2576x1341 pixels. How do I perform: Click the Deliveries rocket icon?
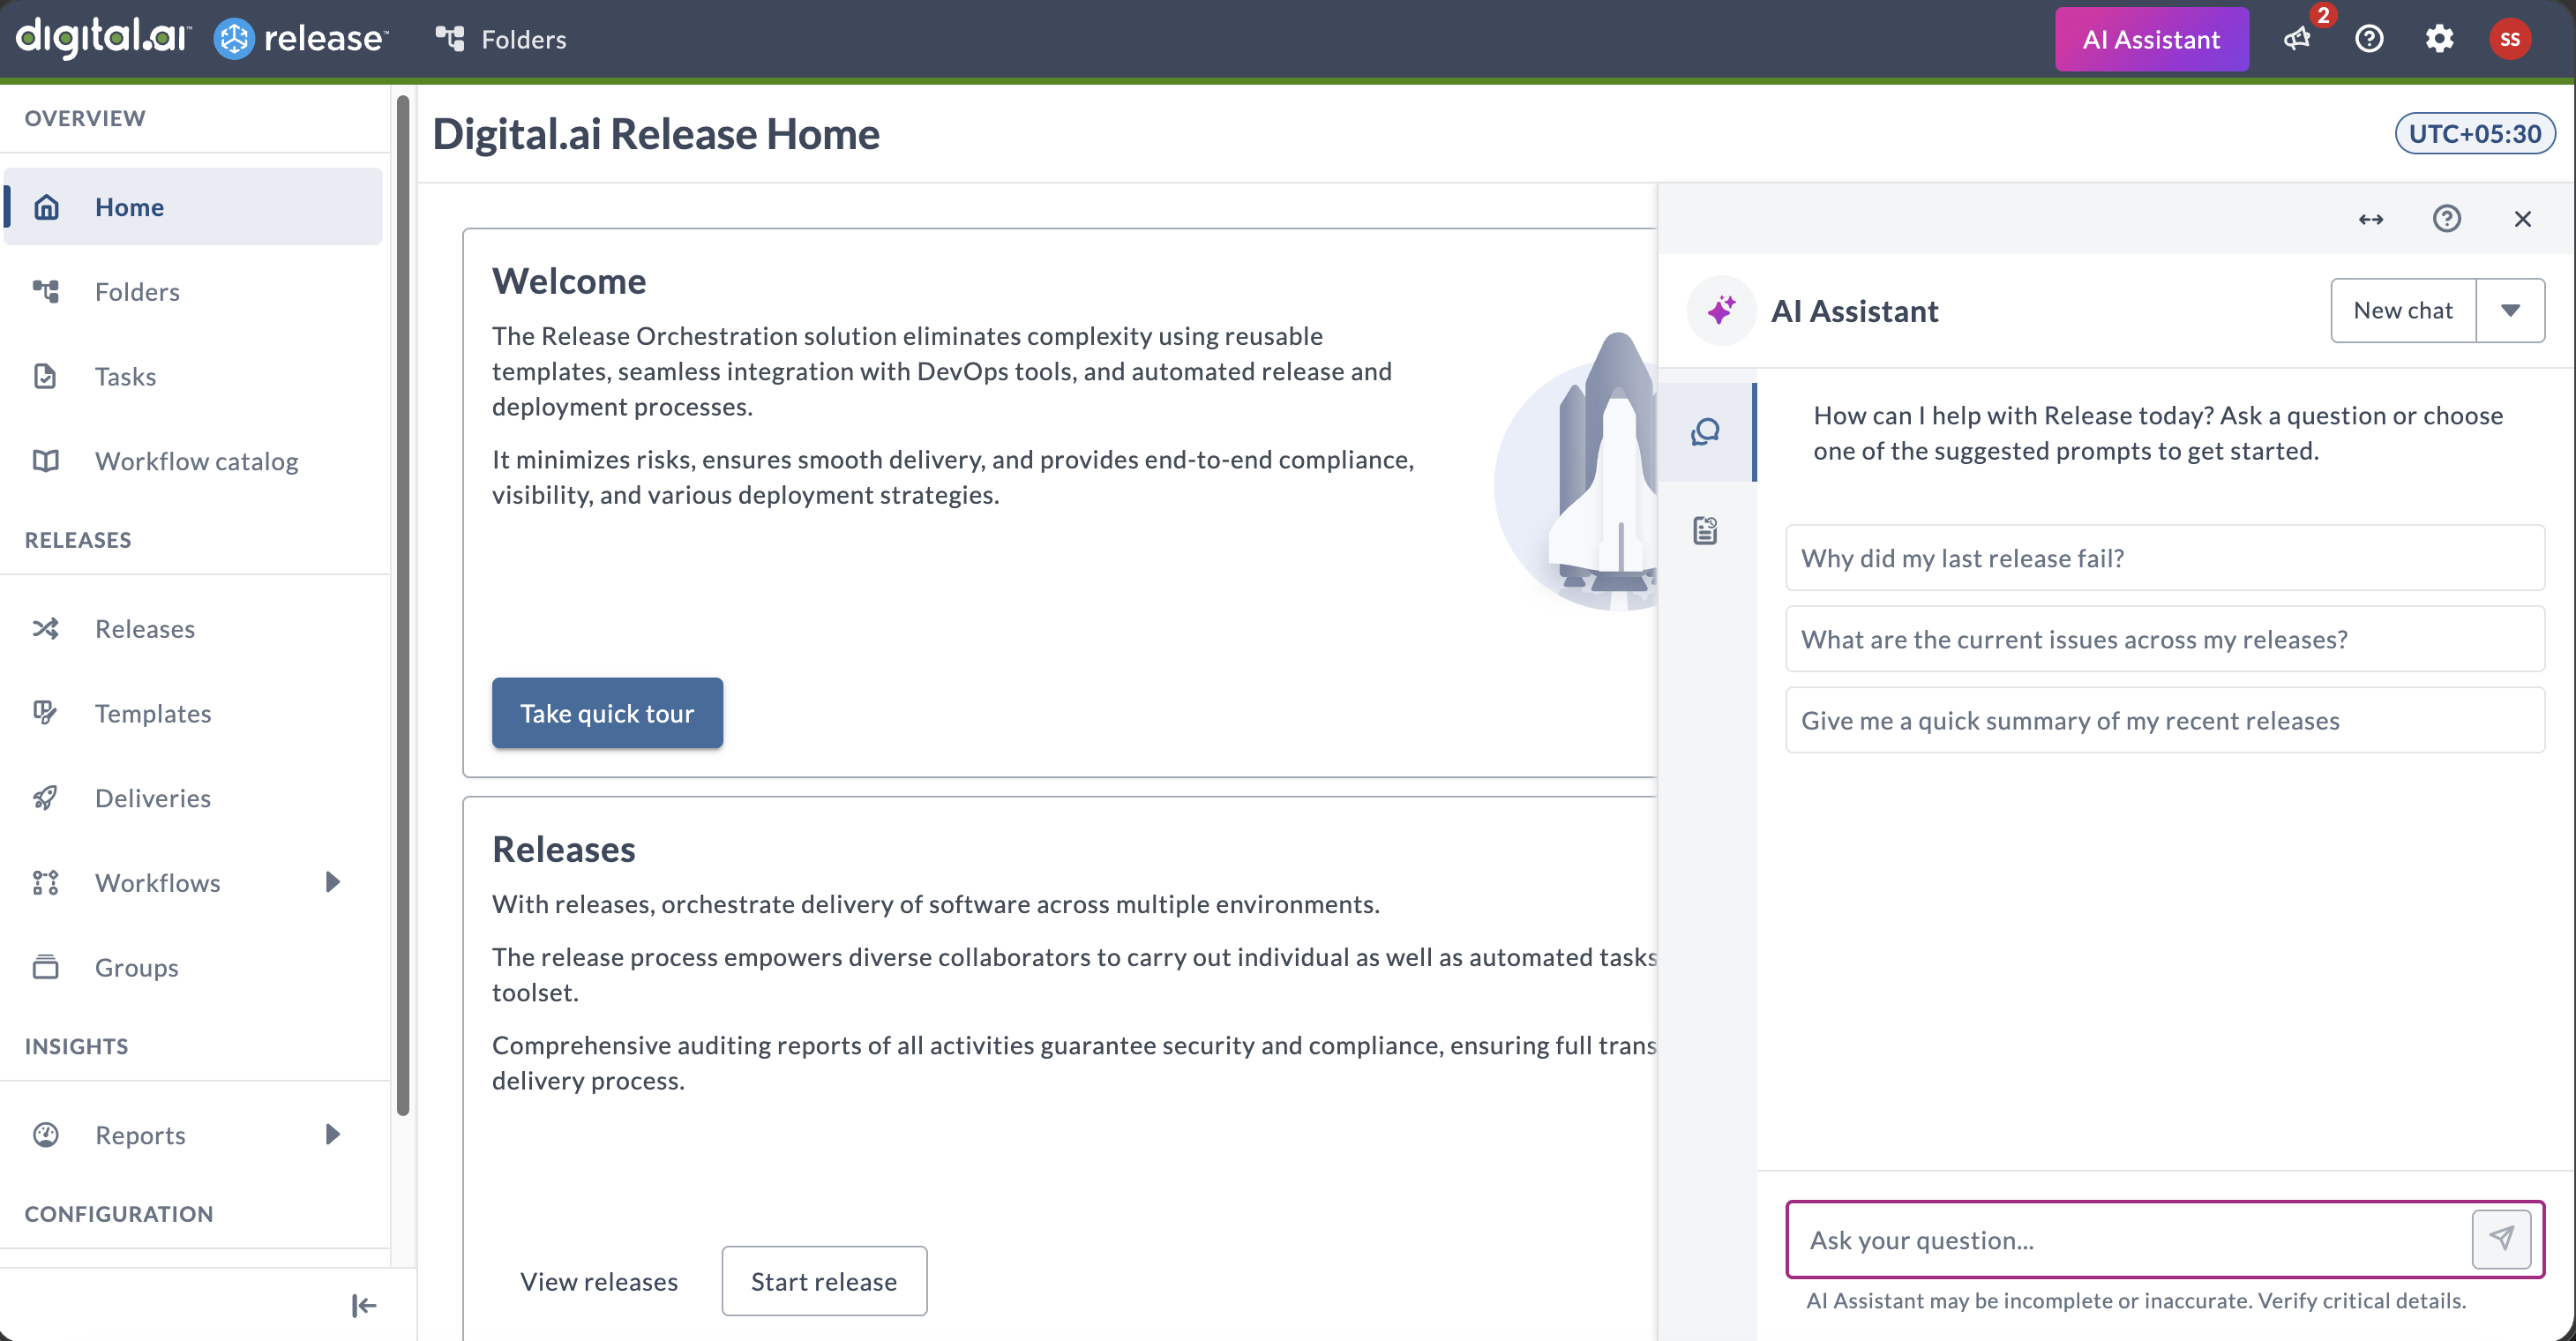pyautogui.click(x=46, y=797)
